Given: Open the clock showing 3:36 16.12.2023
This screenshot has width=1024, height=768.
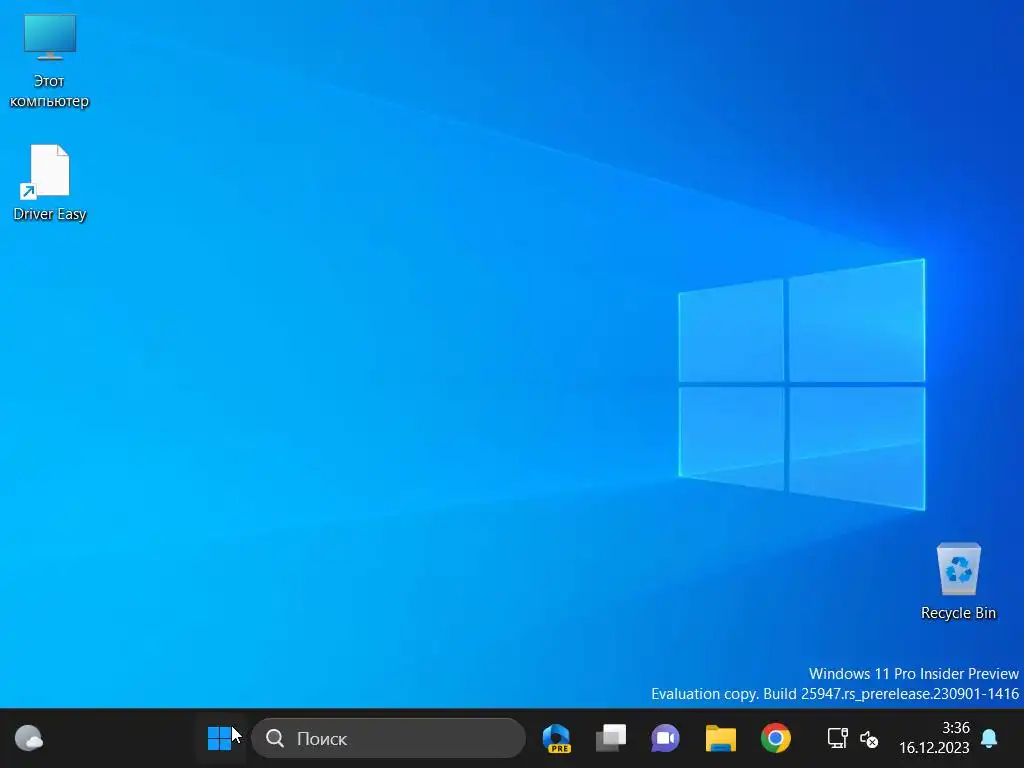Looking at the screenshot, I should (x=934, y=738).
